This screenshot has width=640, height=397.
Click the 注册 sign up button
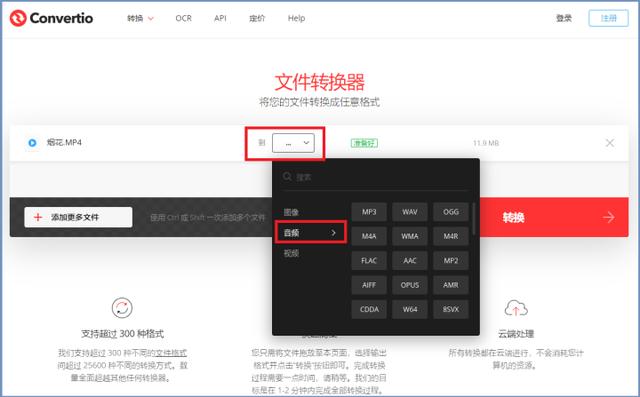coord(608,18)
